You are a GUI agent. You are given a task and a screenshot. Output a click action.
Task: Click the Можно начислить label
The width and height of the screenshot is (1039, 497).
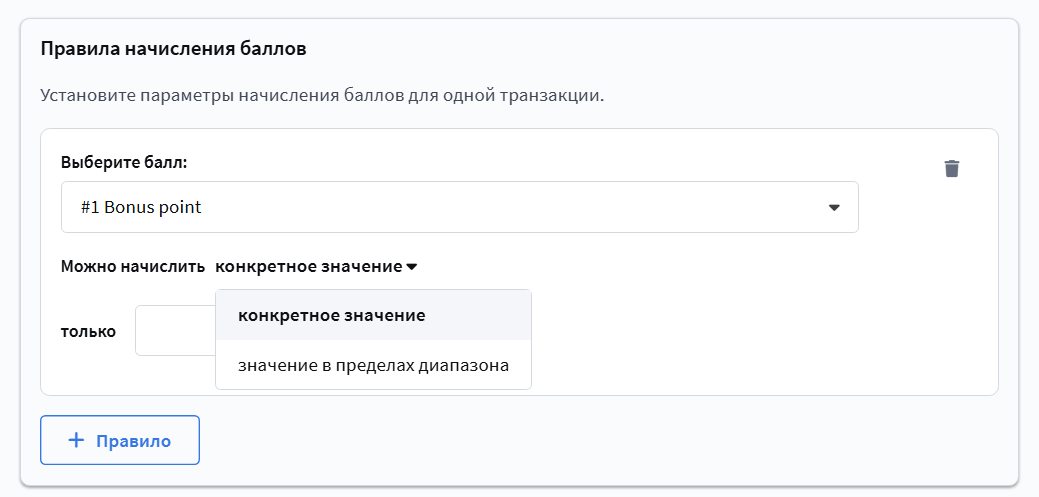point(133,266)
